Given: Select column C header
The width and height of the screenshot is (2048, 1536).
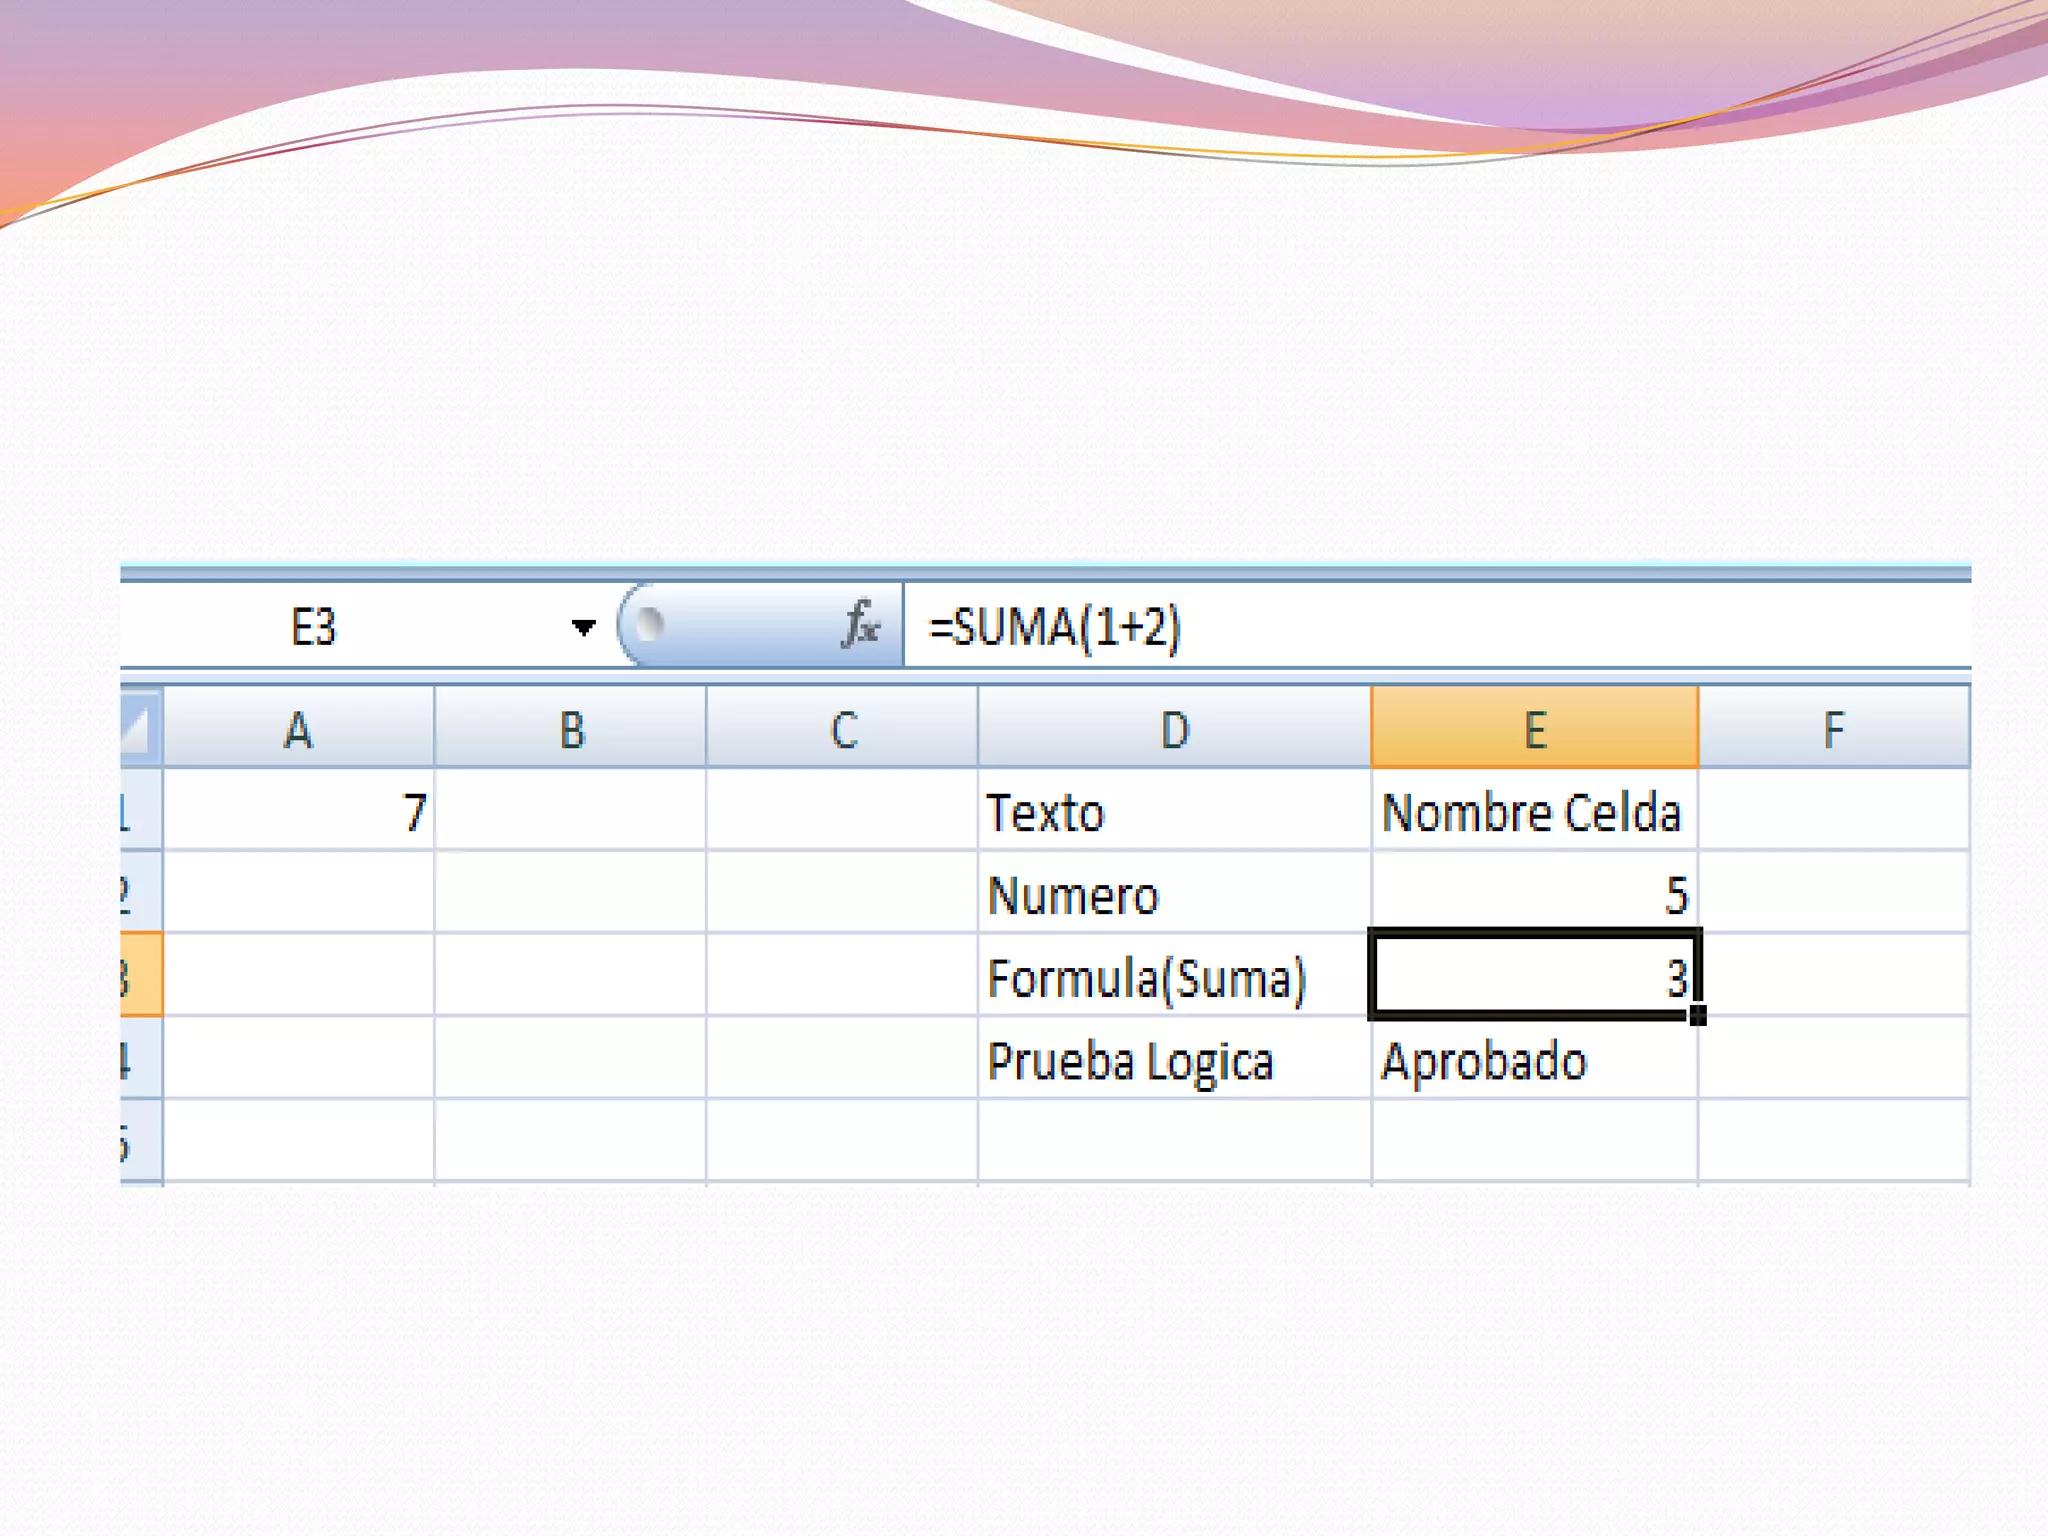Looking at the screenshot, I should [842, 729].
